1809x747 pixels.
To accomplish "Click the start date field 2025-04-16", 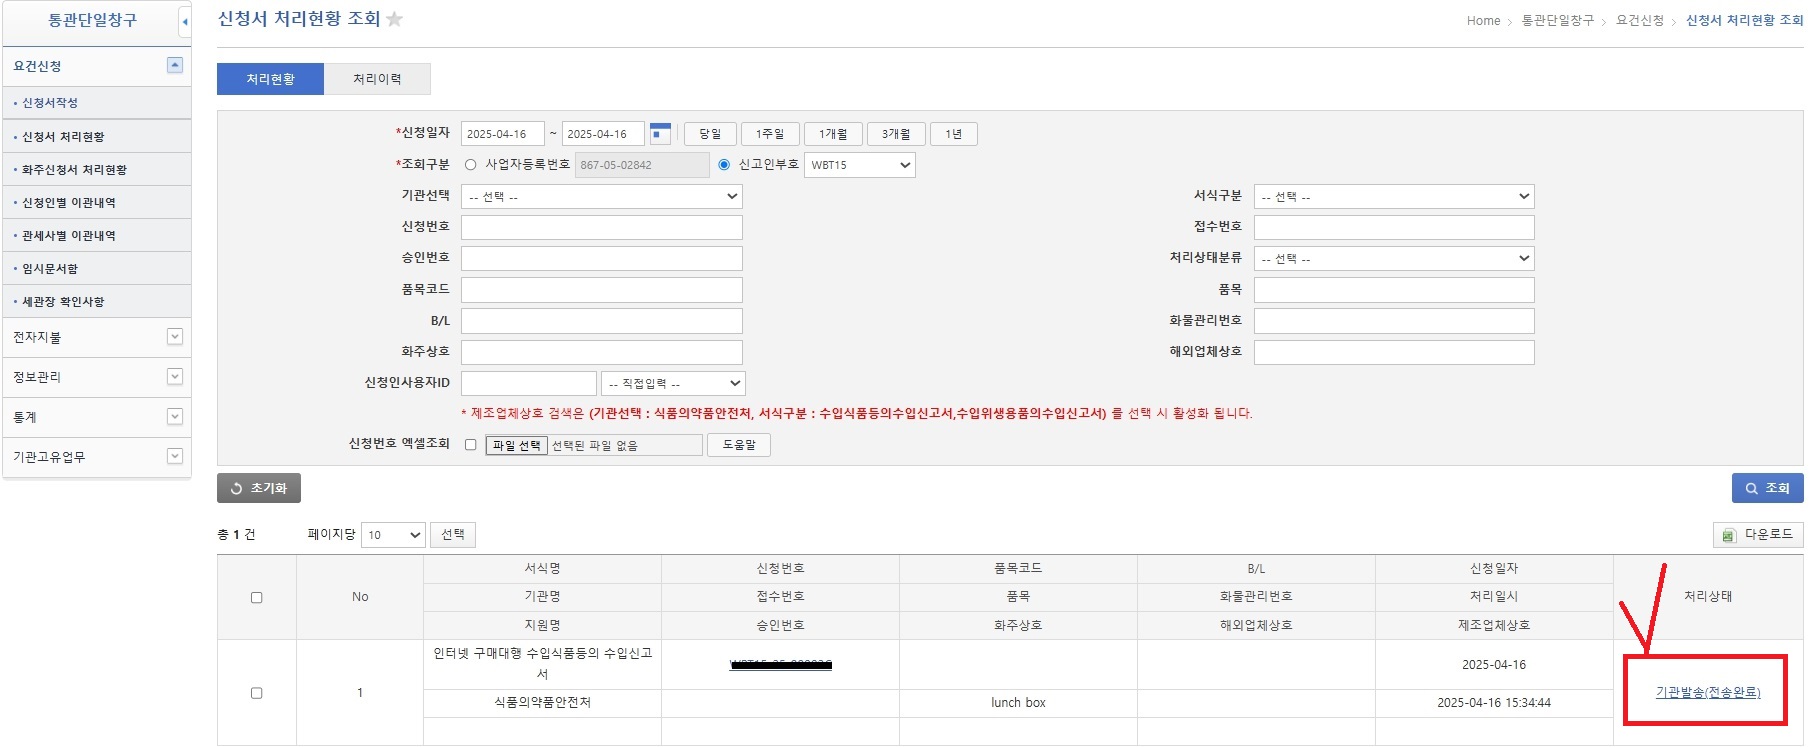I will (503, 134).
